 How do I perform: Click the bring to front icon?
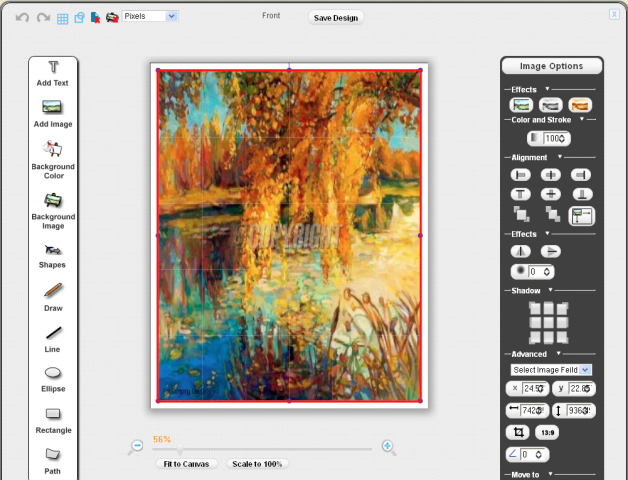tap(521, 214)
